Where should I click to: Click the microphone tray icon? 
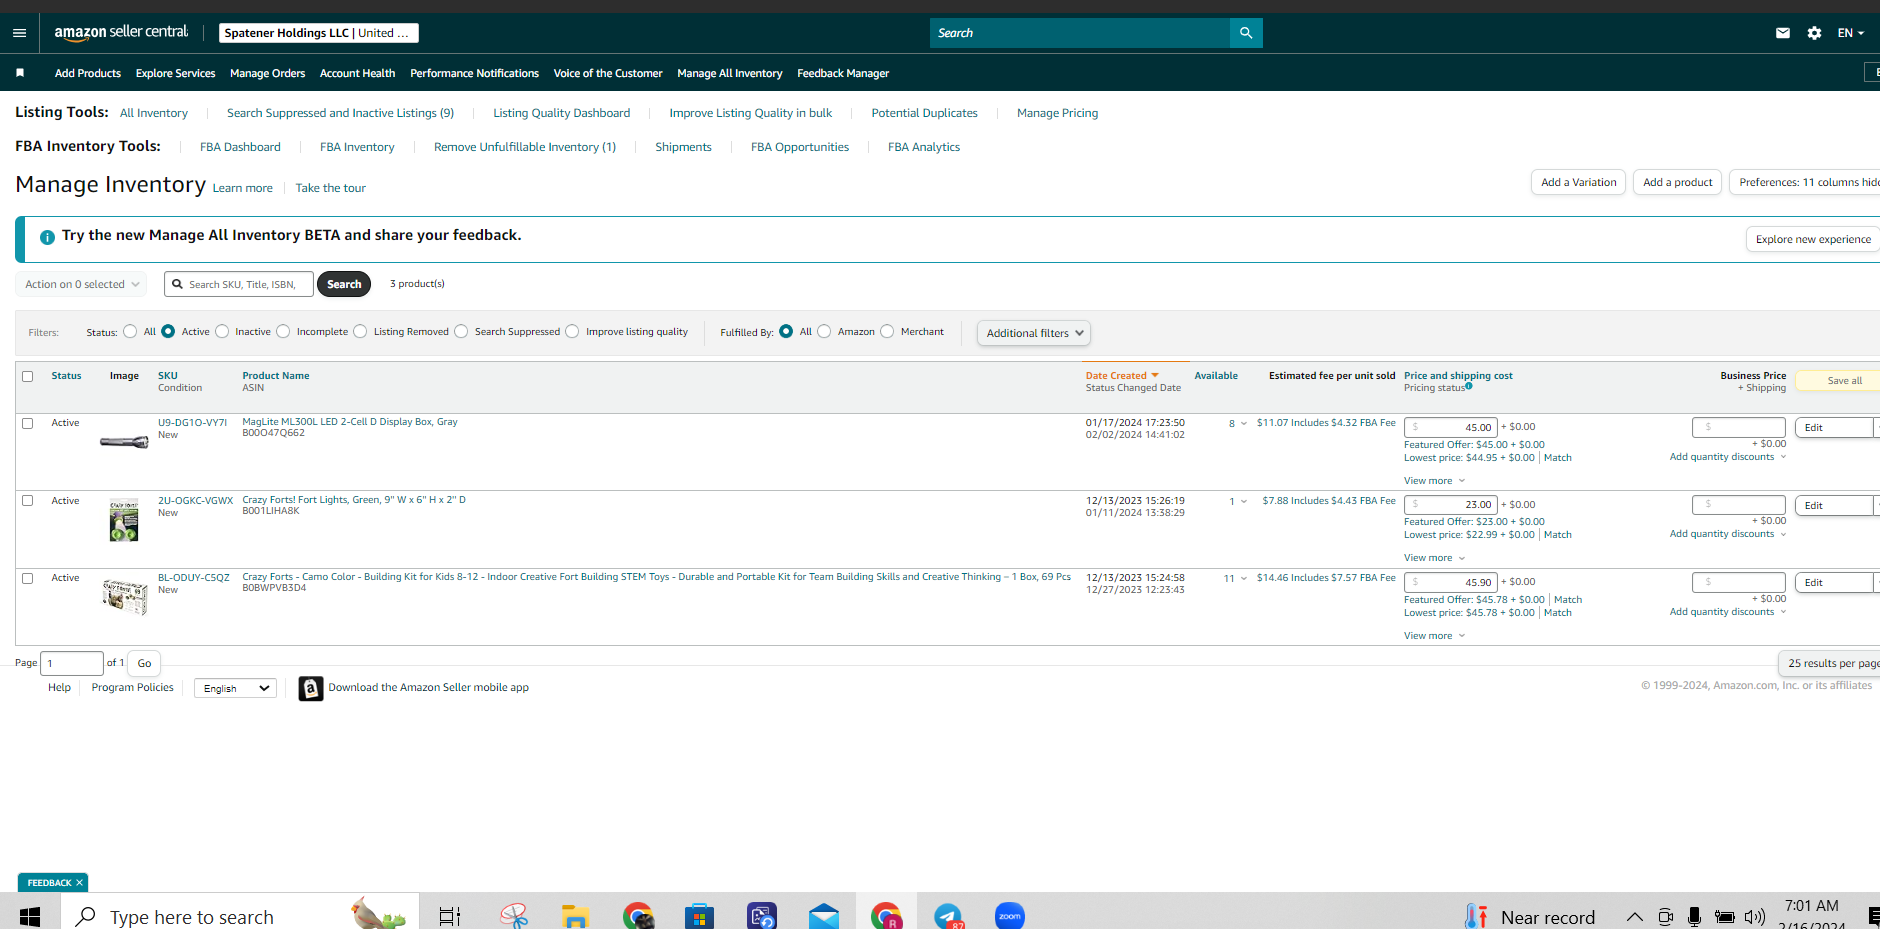[1694, 917]
